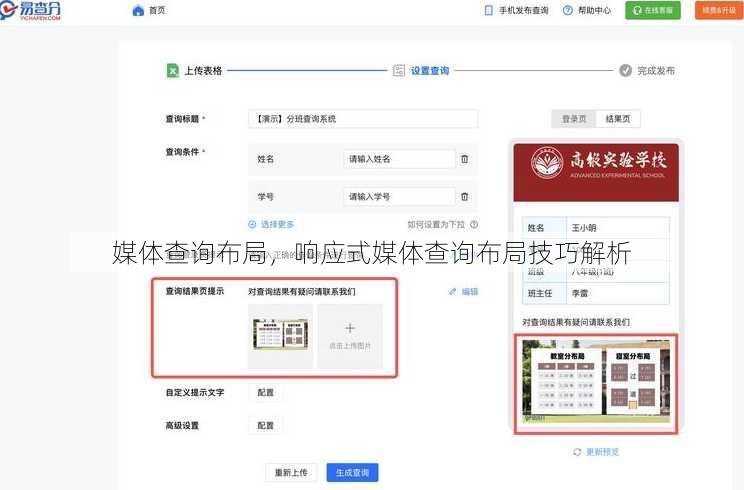Screen dimensions: 744x490
Task: Click the blue 生成查询 button
Action: 352,472
